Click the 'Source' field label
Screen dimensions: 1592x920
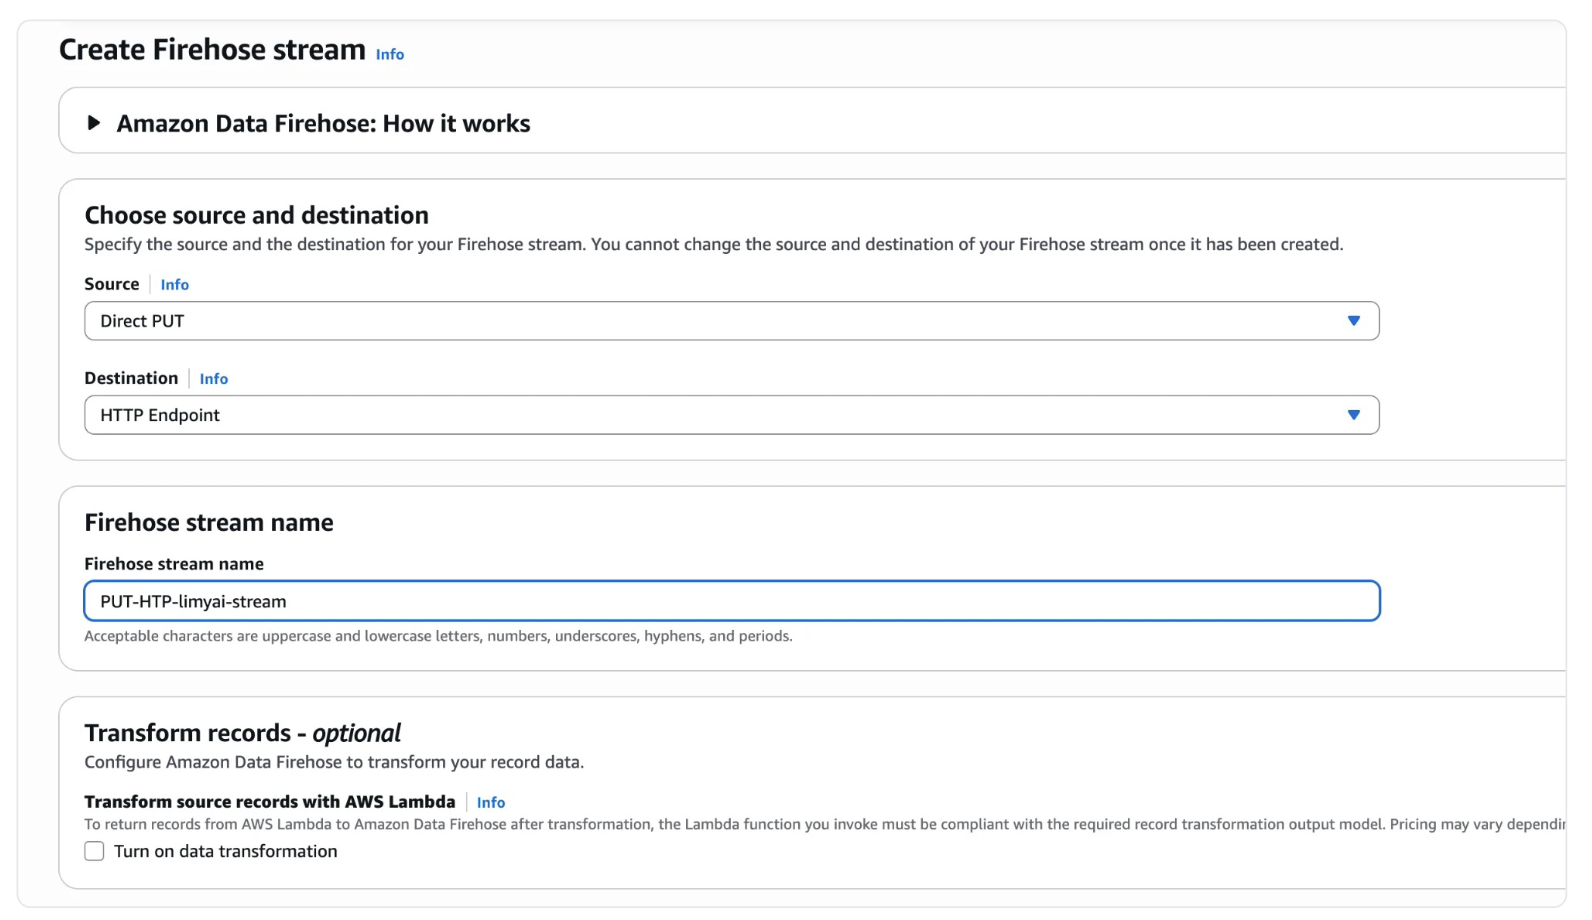(111, 284)
